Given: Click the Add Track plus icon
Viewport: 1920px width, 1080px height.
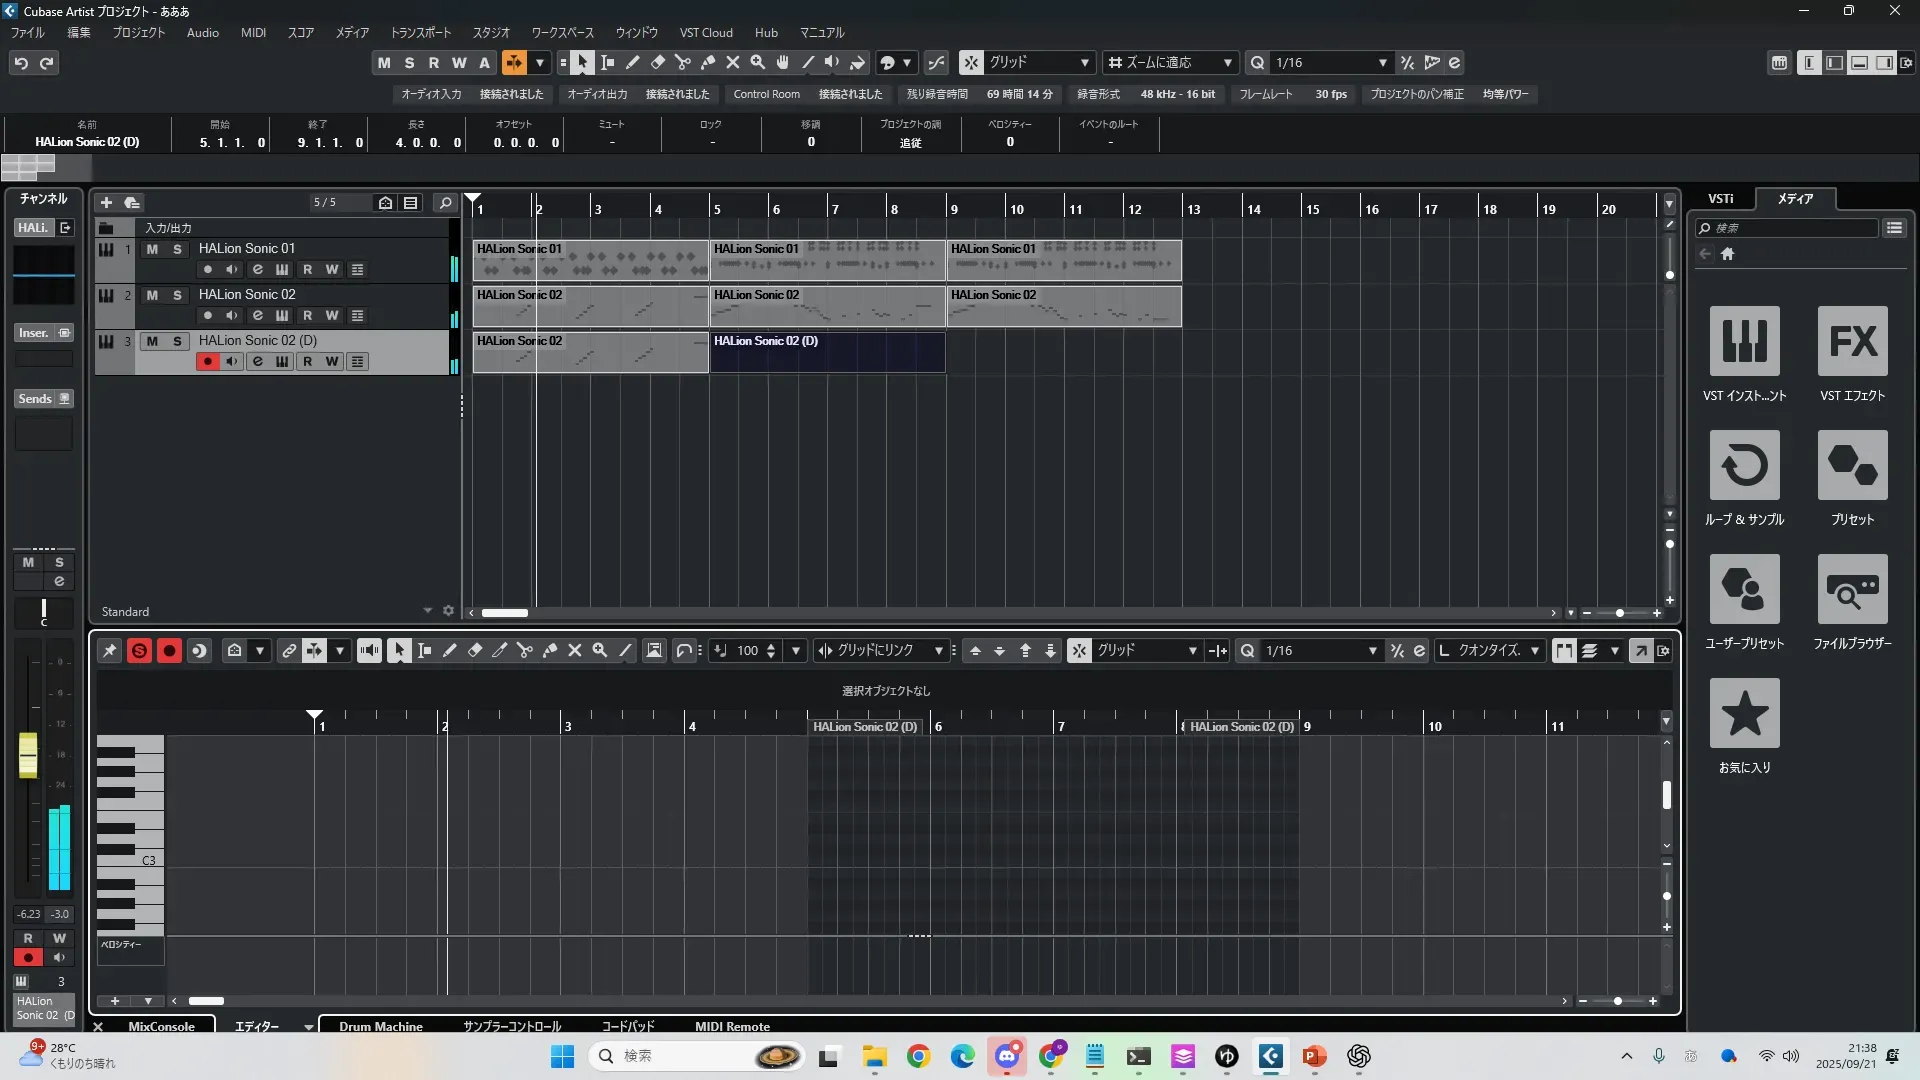Looking at the screenshot, I should (106, 203).
